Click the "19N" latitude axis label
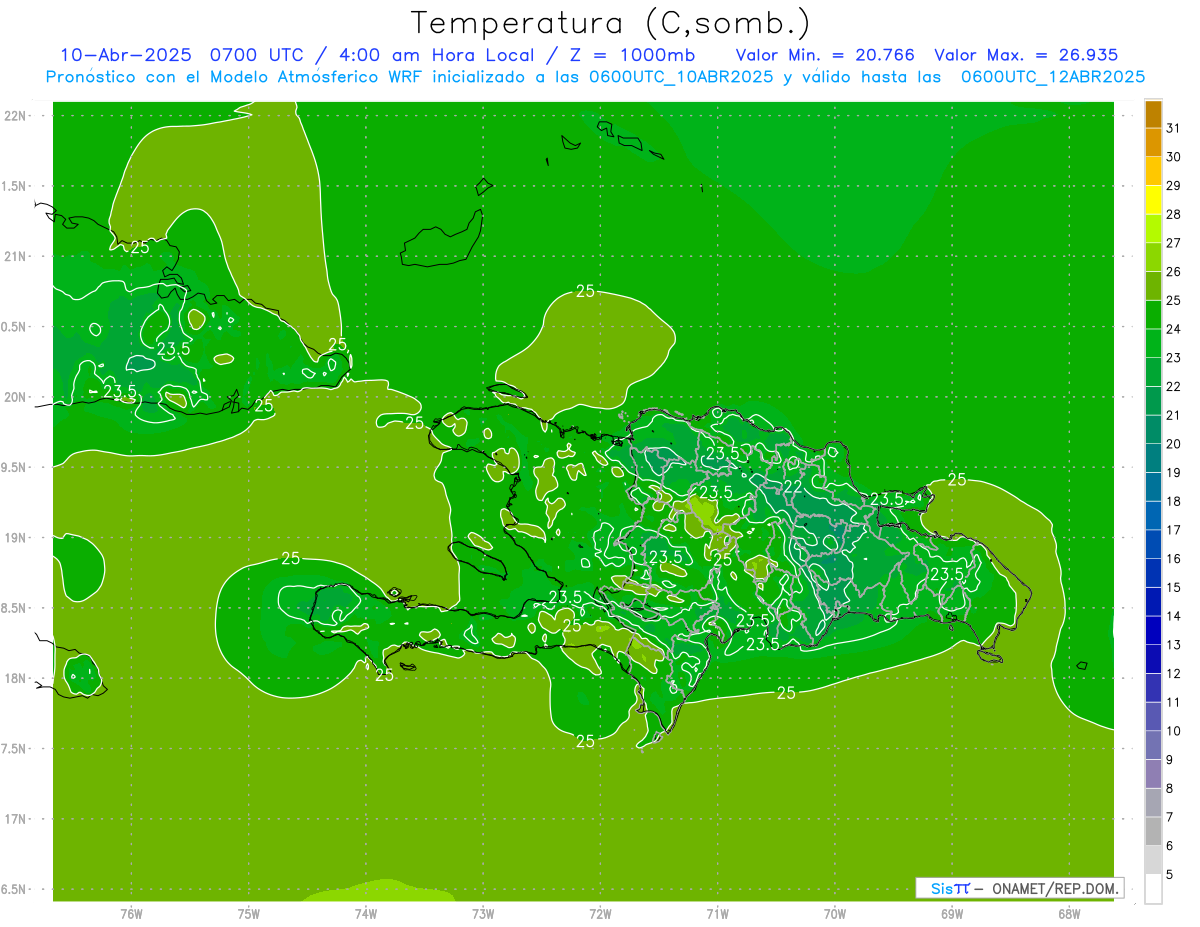This screenshot has width=1200, height=927. click(16, 538)
